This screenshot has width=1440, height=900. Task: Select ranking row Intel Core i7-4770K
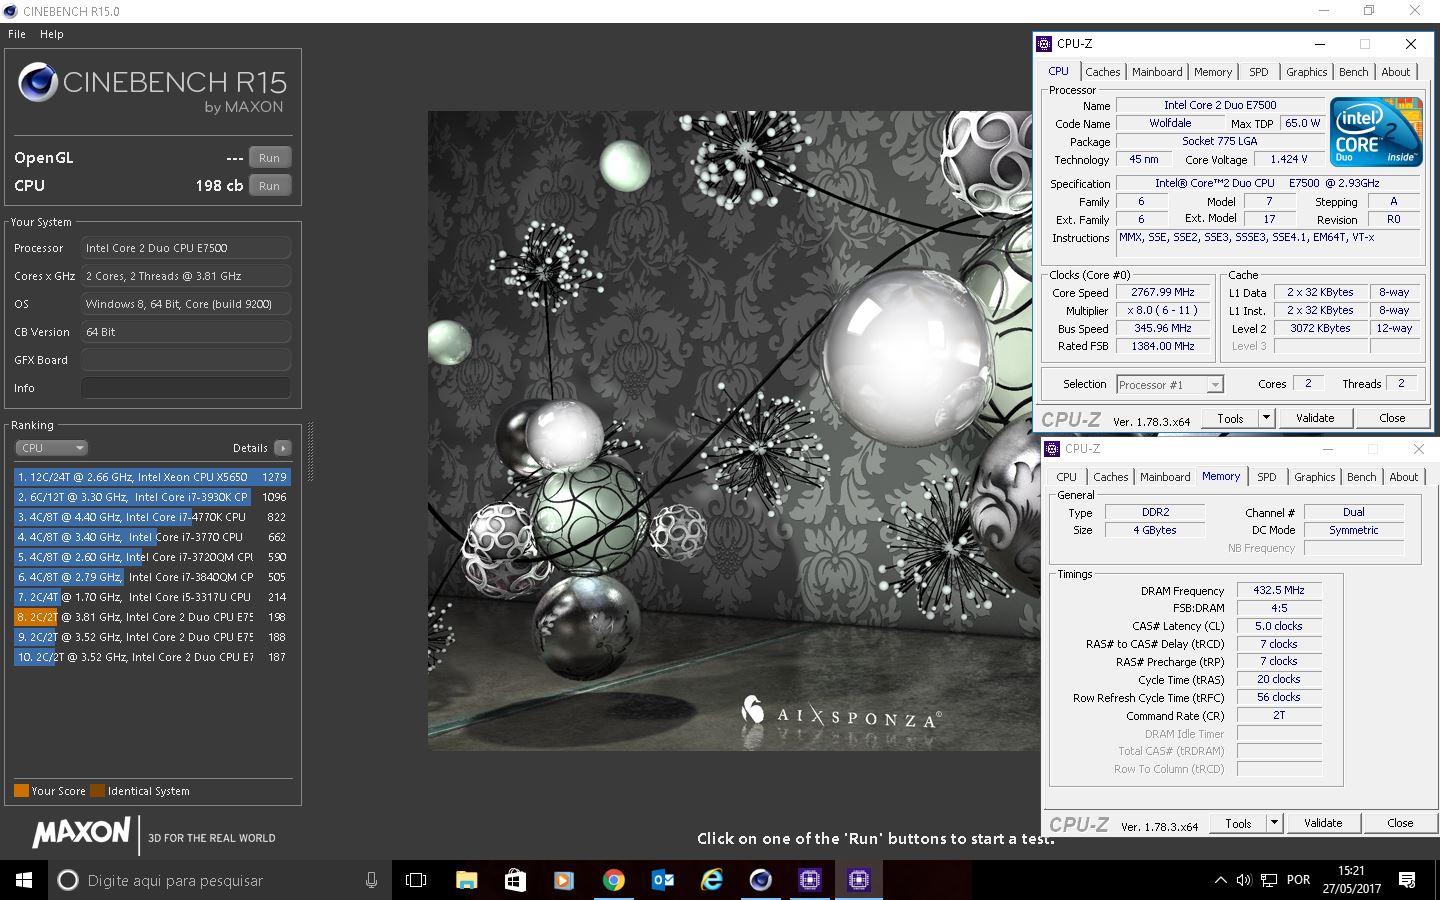152,517
